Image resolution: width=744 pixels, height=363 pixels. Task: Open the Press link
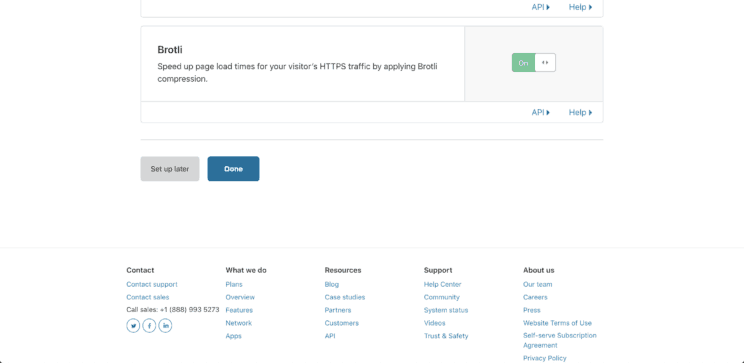click(x=532, y=310)
